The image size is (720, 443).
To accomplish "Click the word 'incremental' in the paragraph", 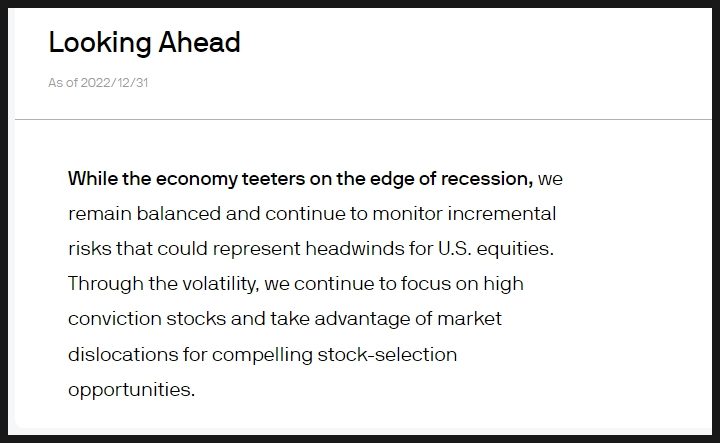I will [501, 213].
